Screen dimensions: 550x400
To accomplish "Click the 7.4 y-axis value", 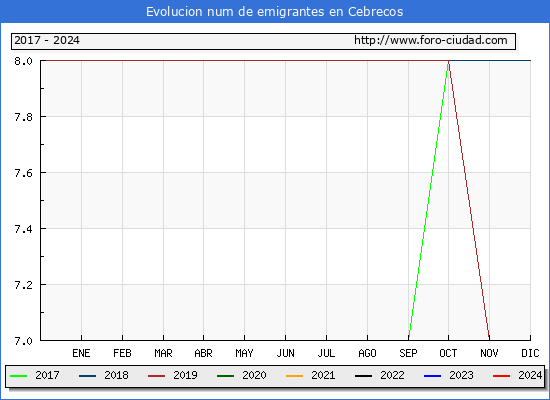I will [23, 229].
